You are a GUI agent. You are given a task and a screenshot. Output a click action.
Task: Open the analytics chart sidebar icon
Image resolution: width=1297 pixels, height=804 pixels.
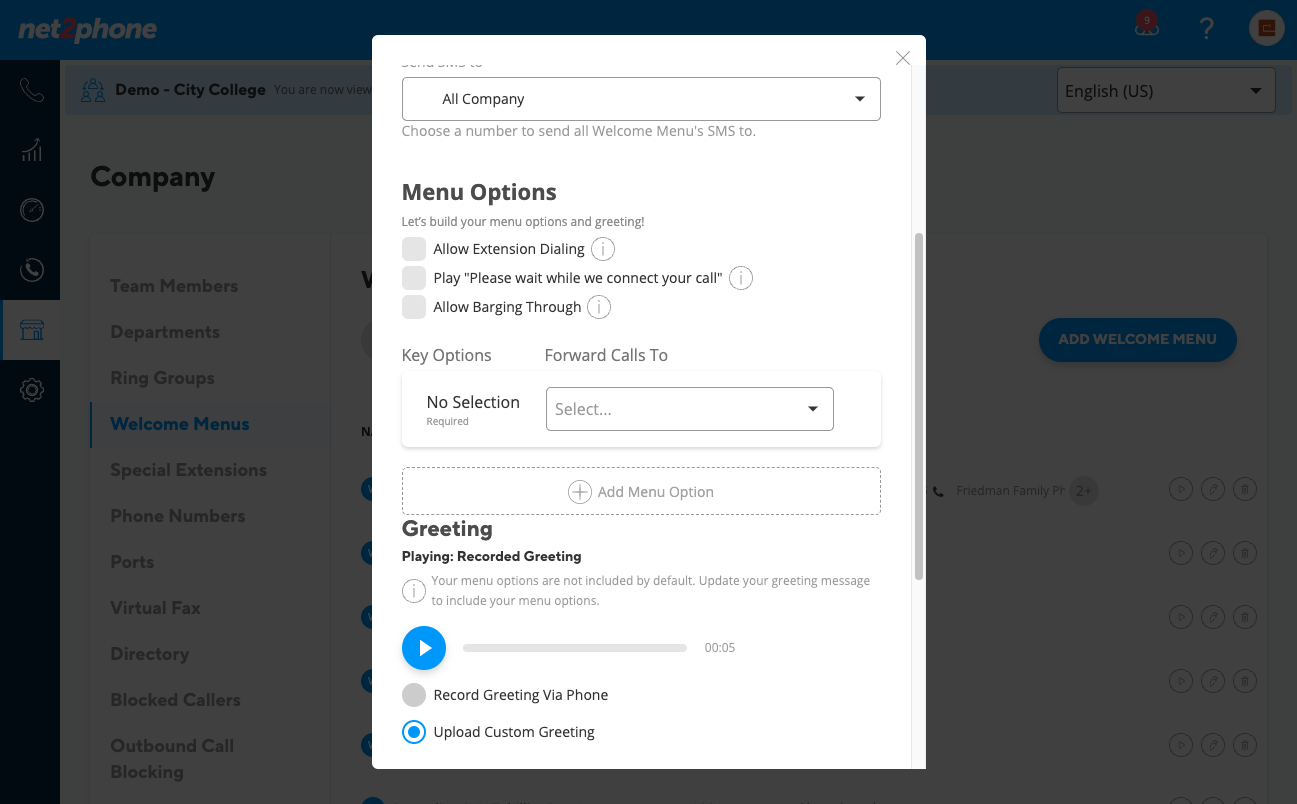[x=31, y=150]
